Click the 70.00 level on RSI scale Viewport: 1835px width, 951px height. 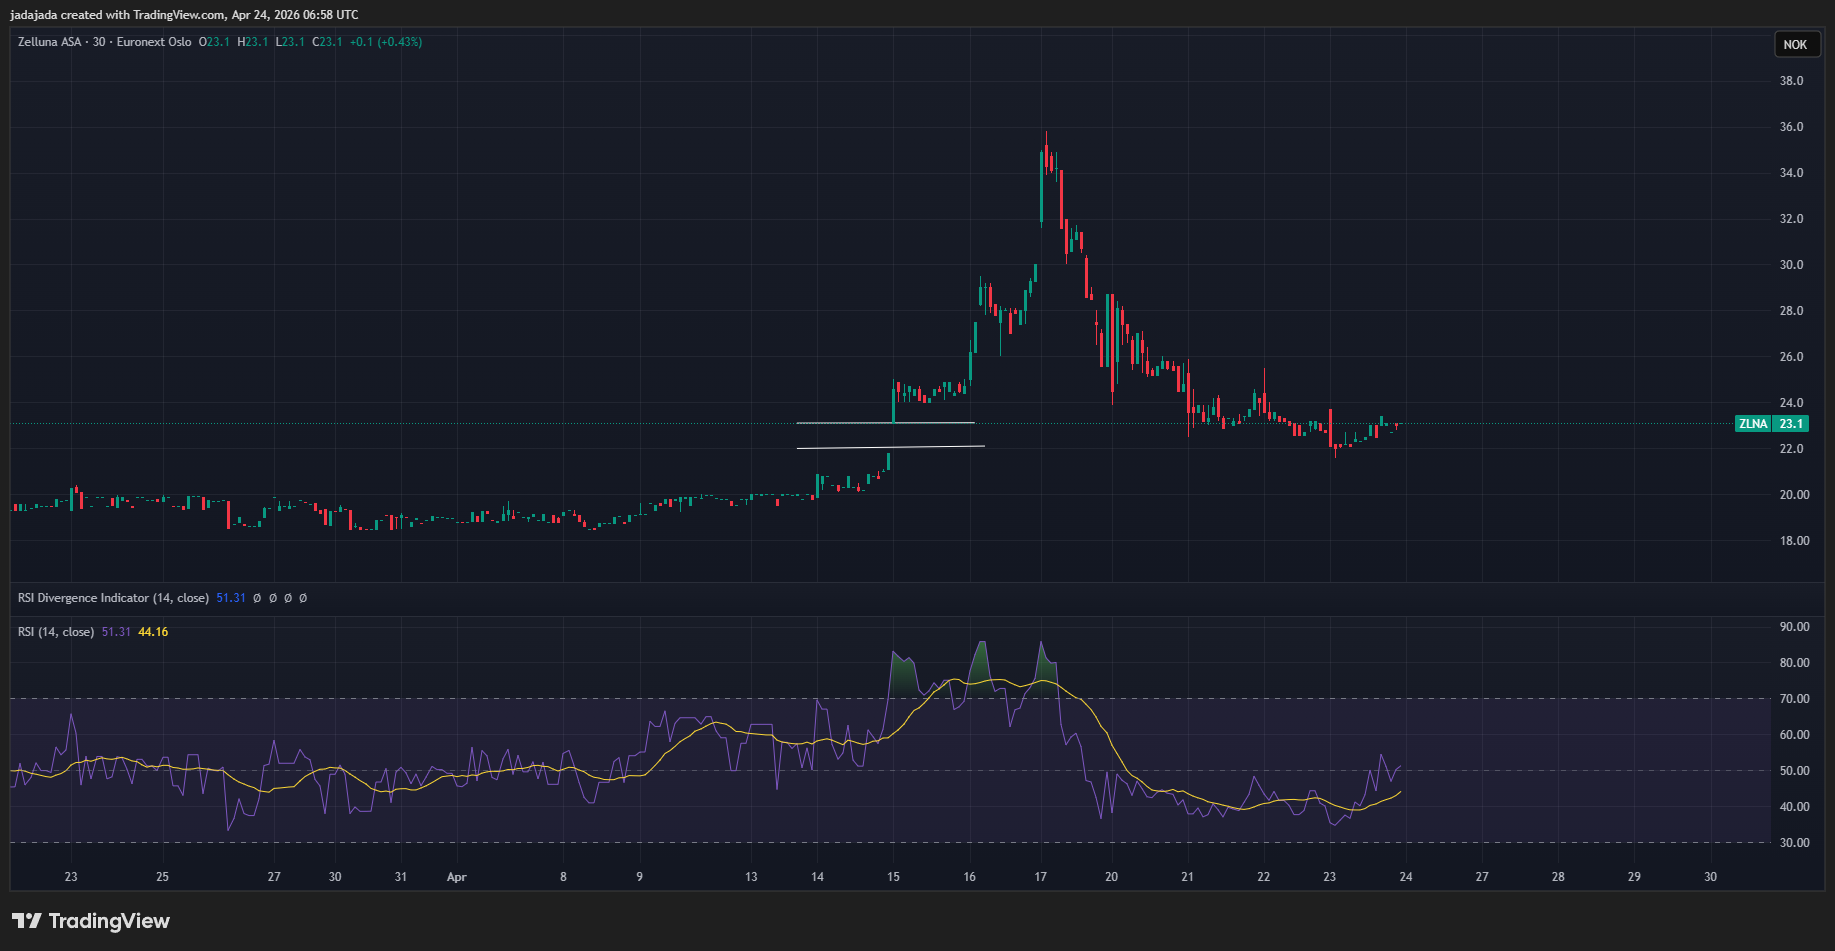pos(1794,699)
